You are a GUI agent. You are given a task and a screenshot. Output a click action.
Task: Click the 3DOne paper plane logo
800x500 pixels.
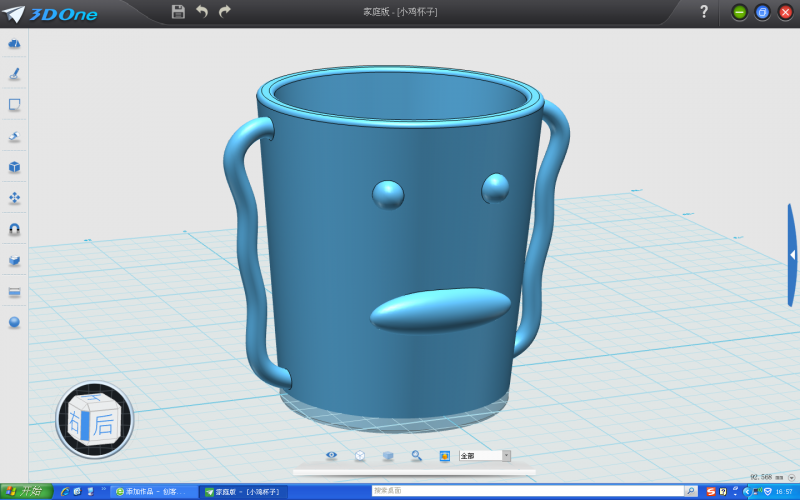[14, 13]
